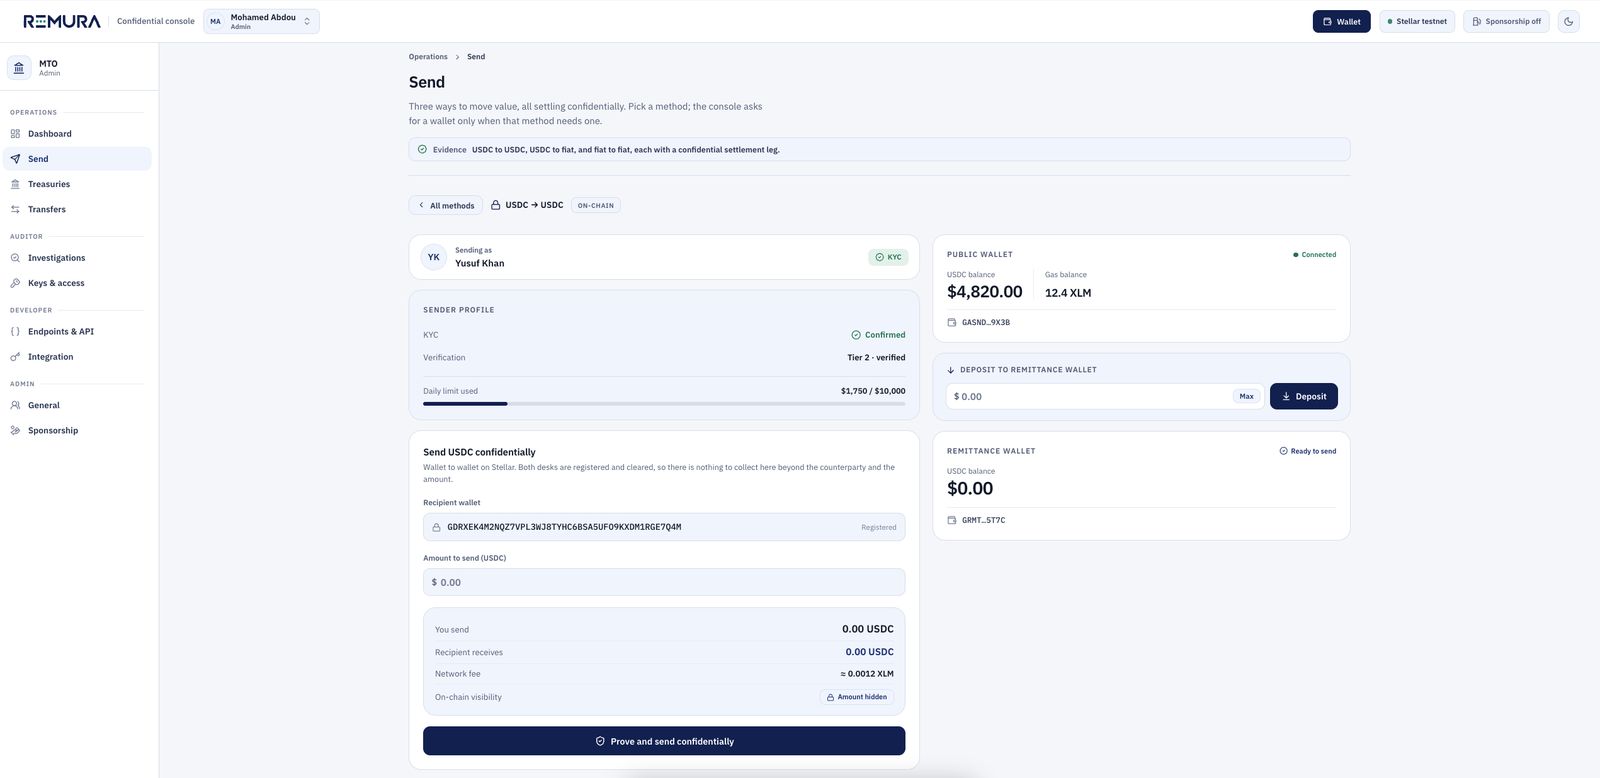Image resolution: width=1600 pixels, height=778 pixels.
Task: Click Prove and send confidentially button
Action: 664,741
